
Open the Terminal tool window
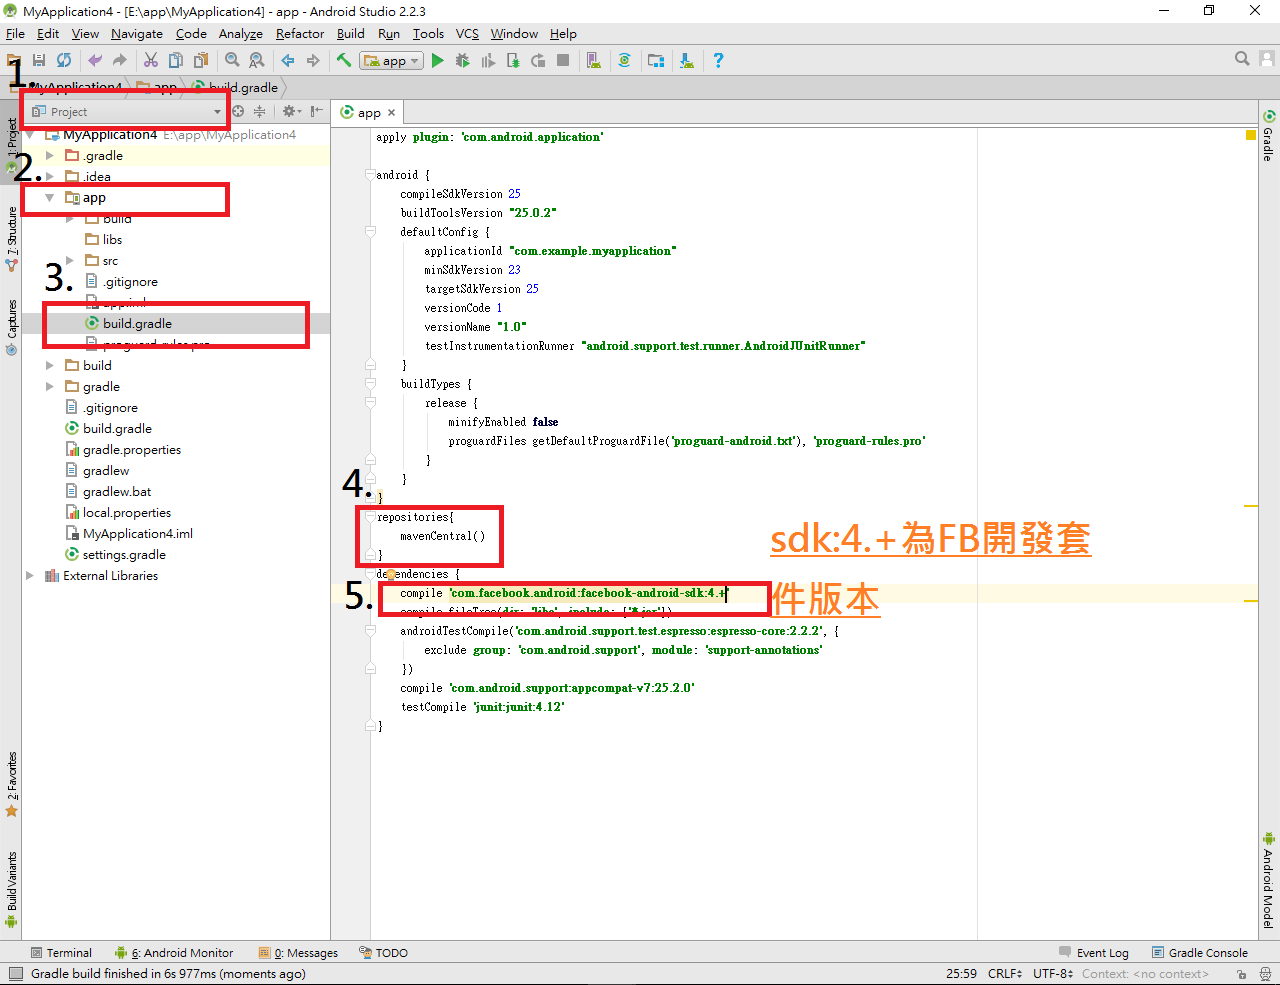(61, 953)
